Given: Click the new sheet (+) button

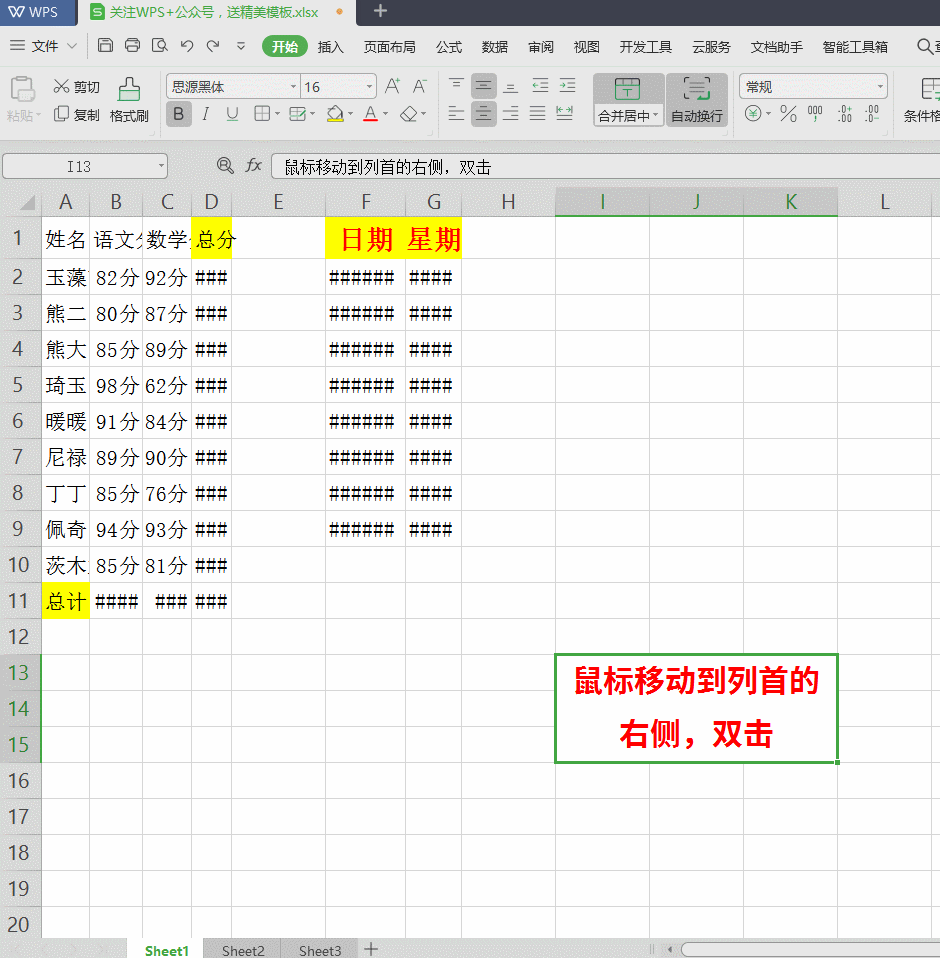Looking at the screenshot, I should tap(371, 948).
